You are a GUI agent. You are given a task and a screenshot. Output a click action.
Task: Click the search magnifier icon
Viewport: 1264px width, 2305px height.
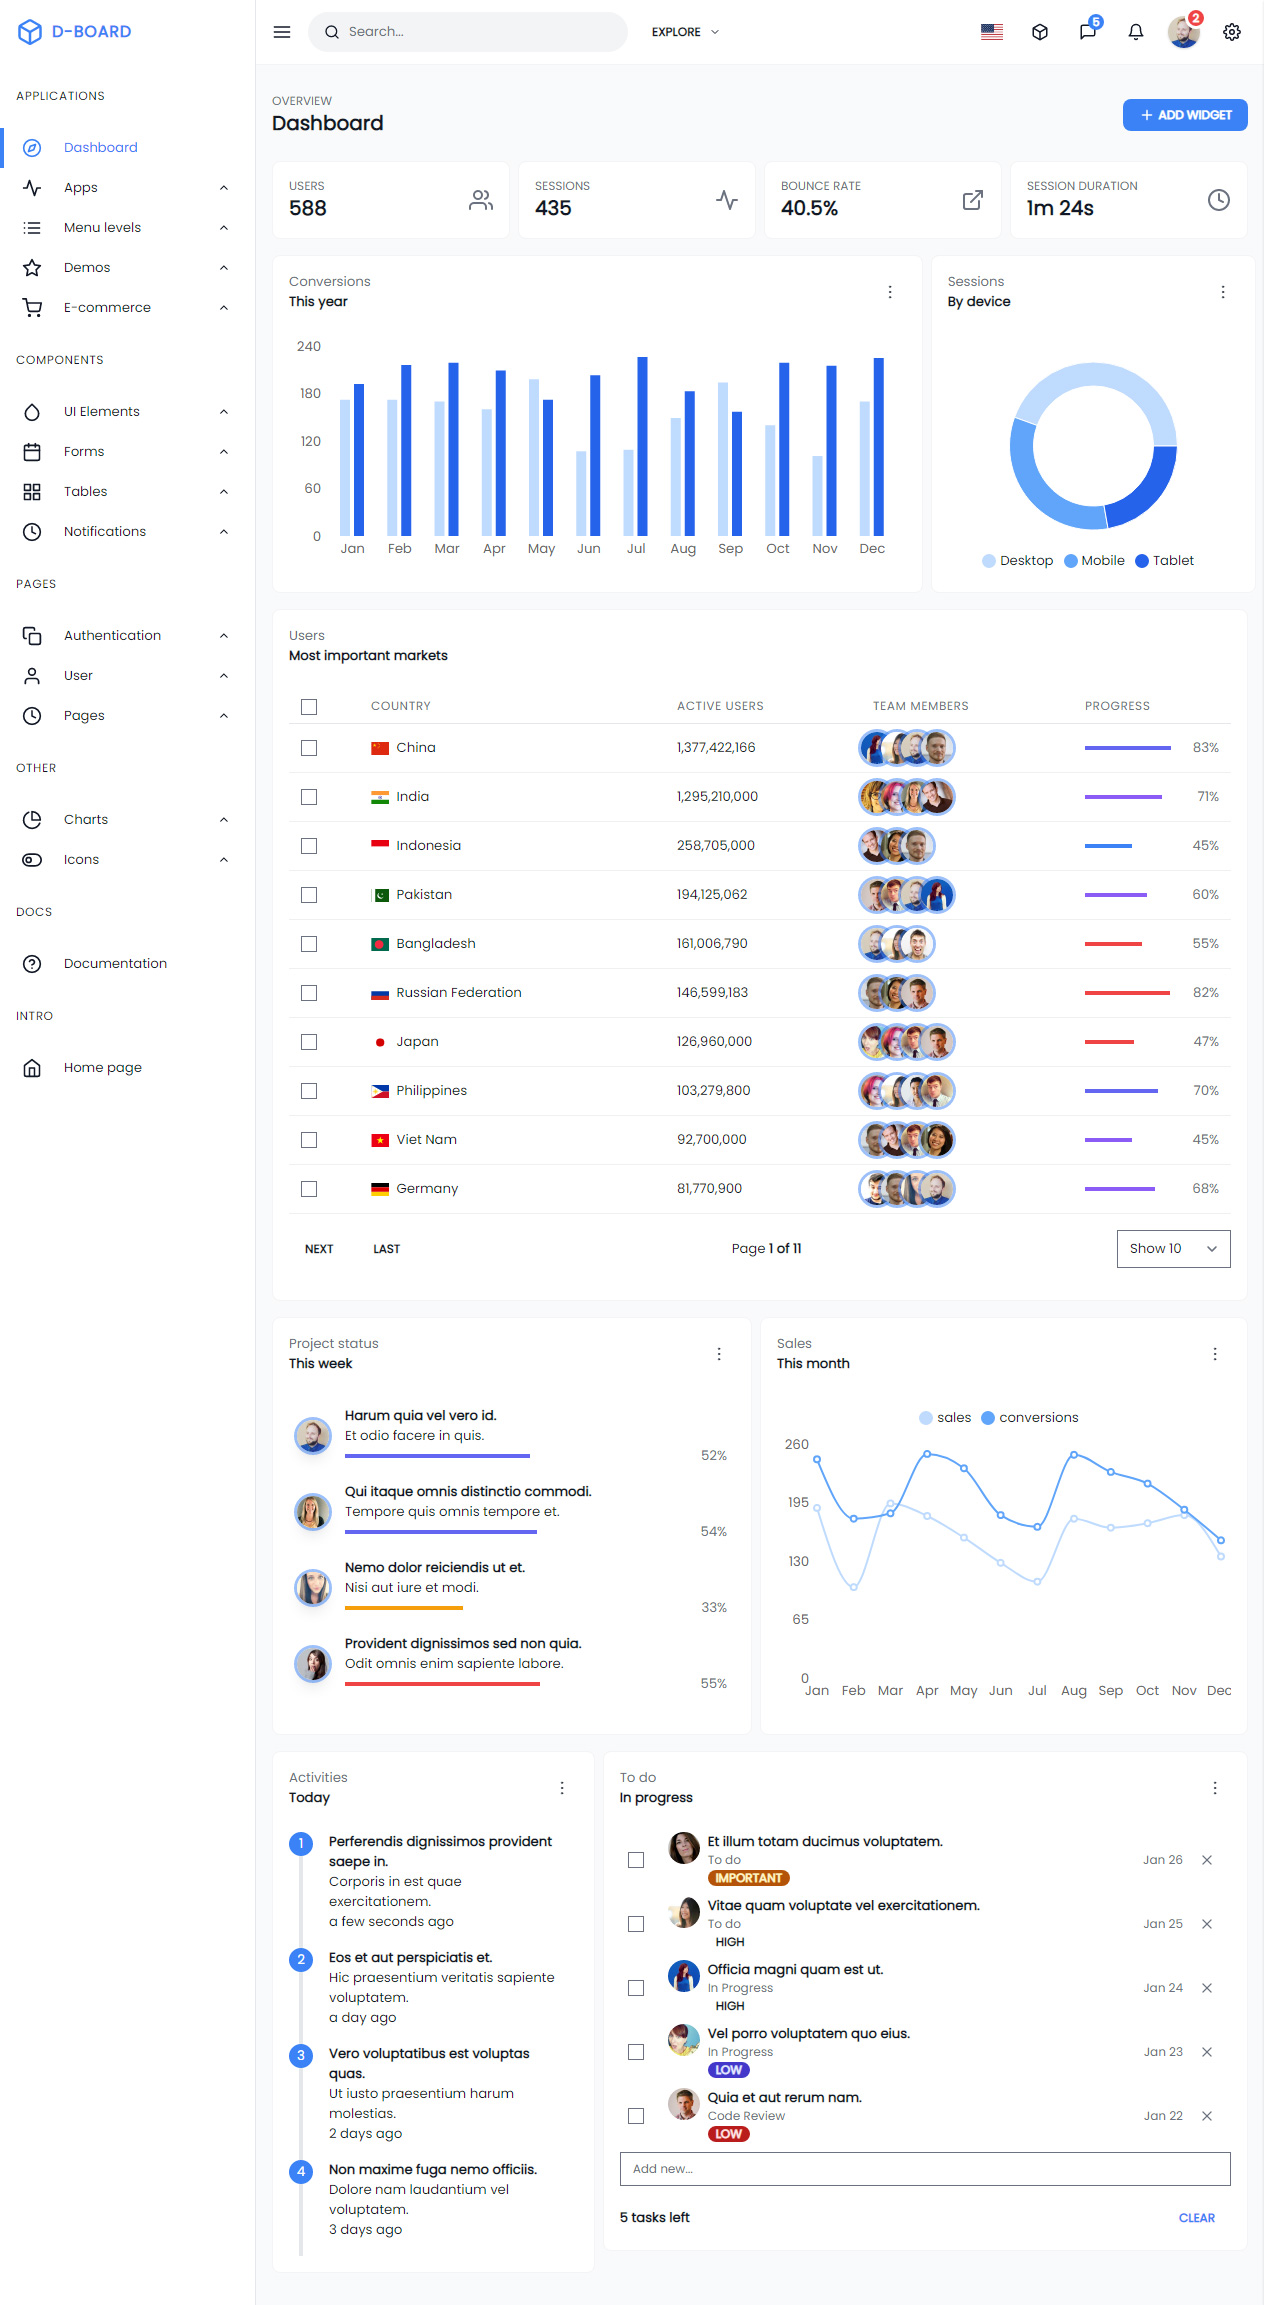tap(332, 32)
